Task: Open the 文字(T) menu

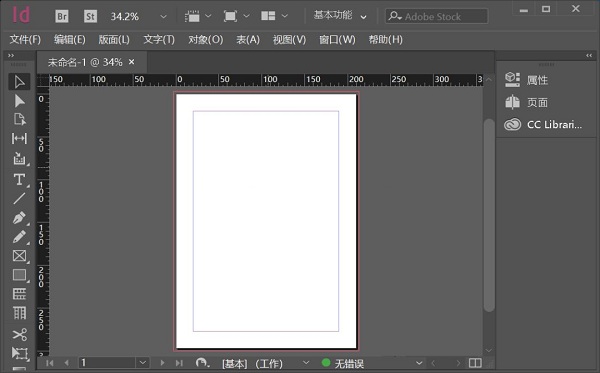Action: pyautogui.click(x=159, y=39)
